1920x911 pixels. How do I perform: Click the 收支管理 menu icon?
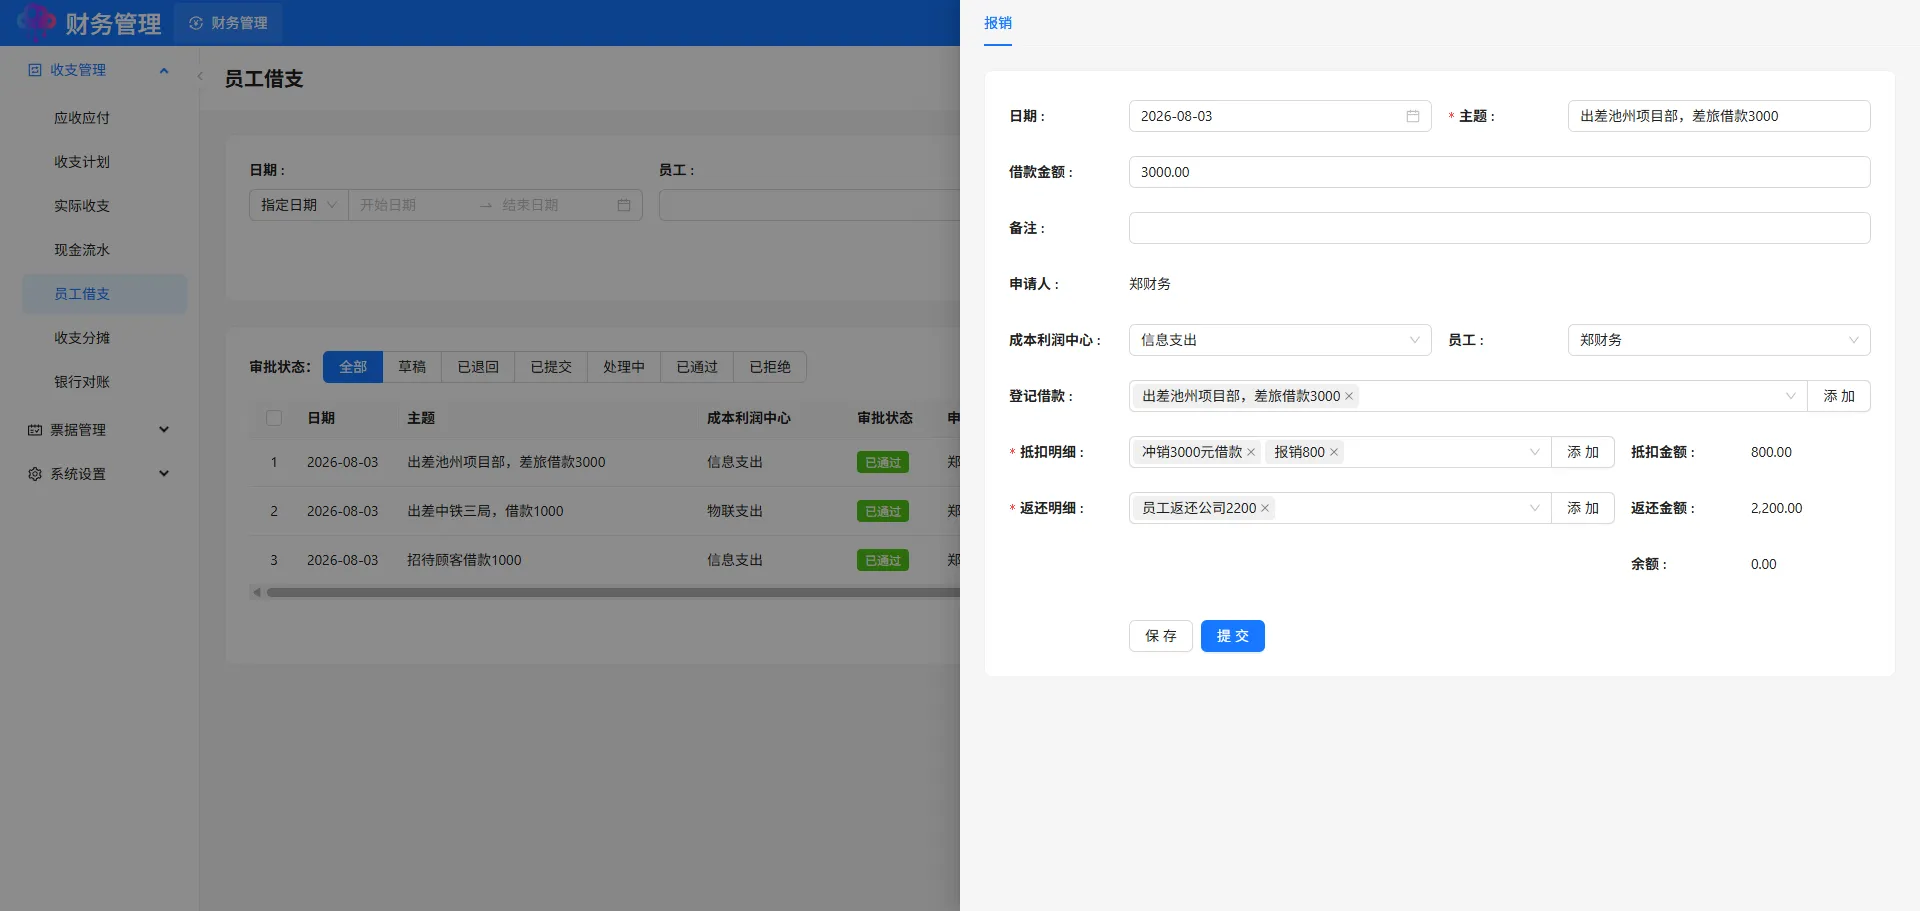pyautogui.click(x=35, y=70)
